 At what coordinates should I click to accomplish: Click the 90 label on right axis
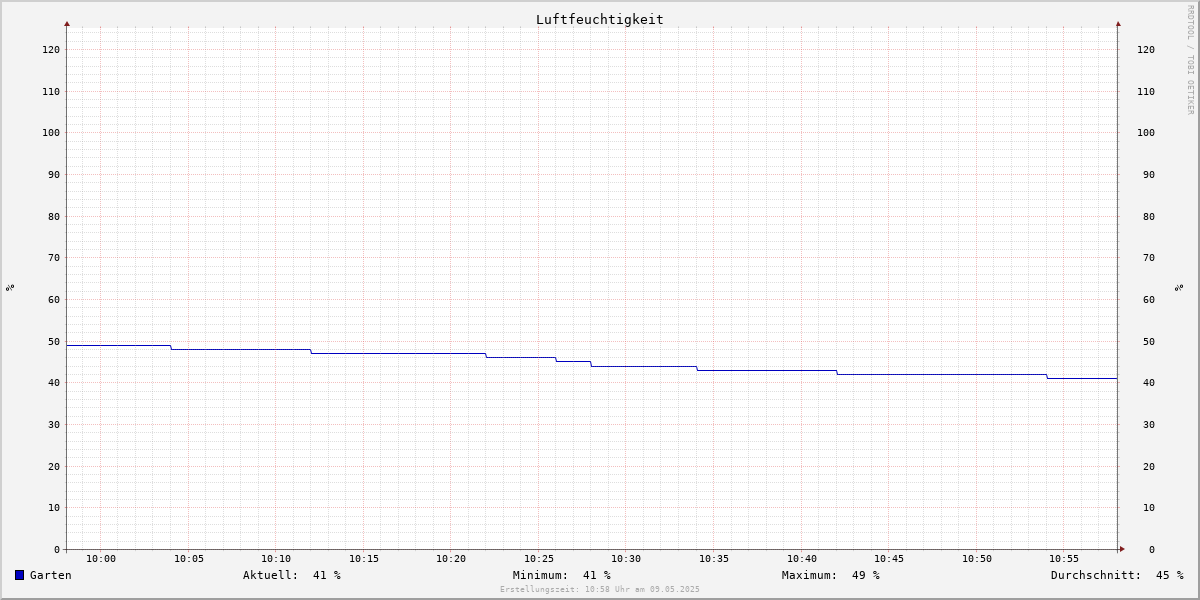tap(1149, 174)
